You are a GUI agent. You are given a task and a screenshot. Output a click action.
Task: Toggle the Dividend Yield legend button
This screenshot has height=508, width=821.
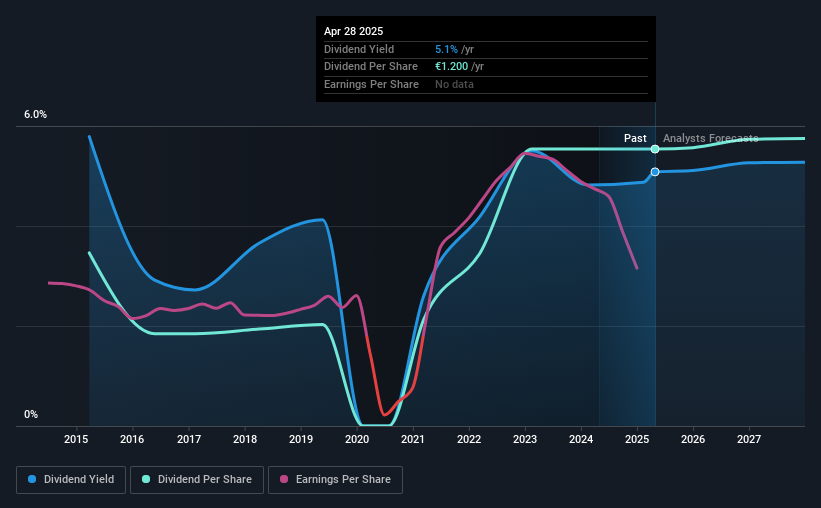71,480
